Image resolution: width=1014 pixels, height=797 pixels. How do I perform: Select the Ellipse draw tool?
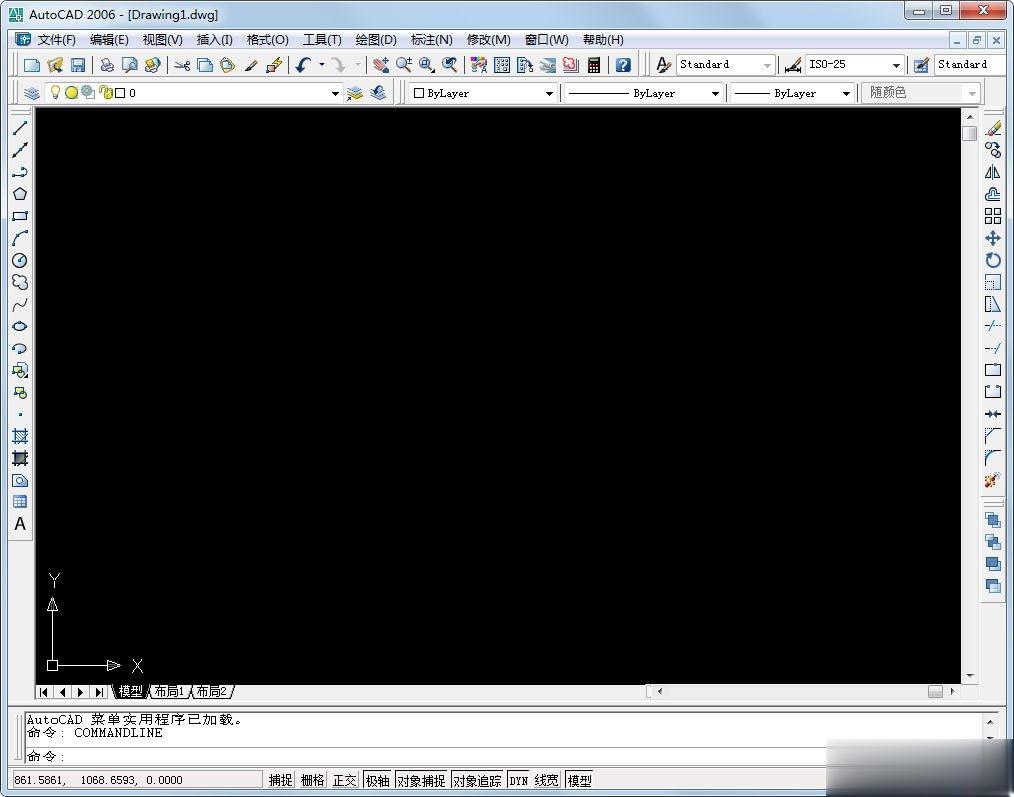tap(20, 327)
